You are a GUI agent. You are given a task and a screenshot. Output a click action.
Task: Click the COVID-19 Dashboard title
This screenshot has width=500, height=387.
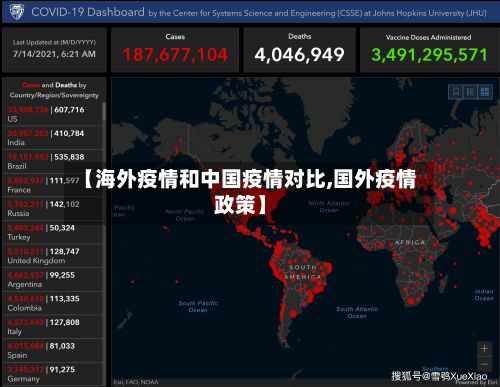pyautogui.click(x=88, y=12)
